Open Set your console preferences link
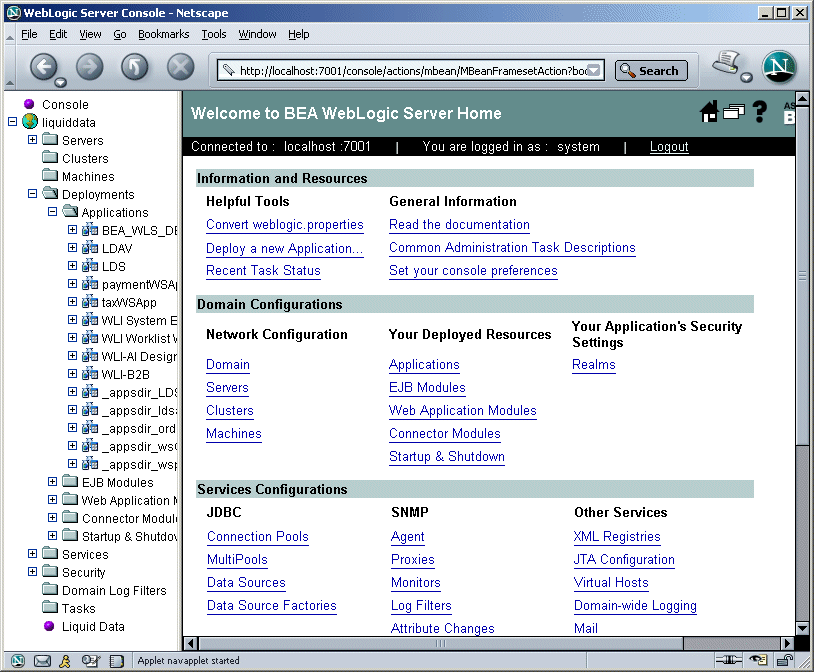 [x=473, y=271]
